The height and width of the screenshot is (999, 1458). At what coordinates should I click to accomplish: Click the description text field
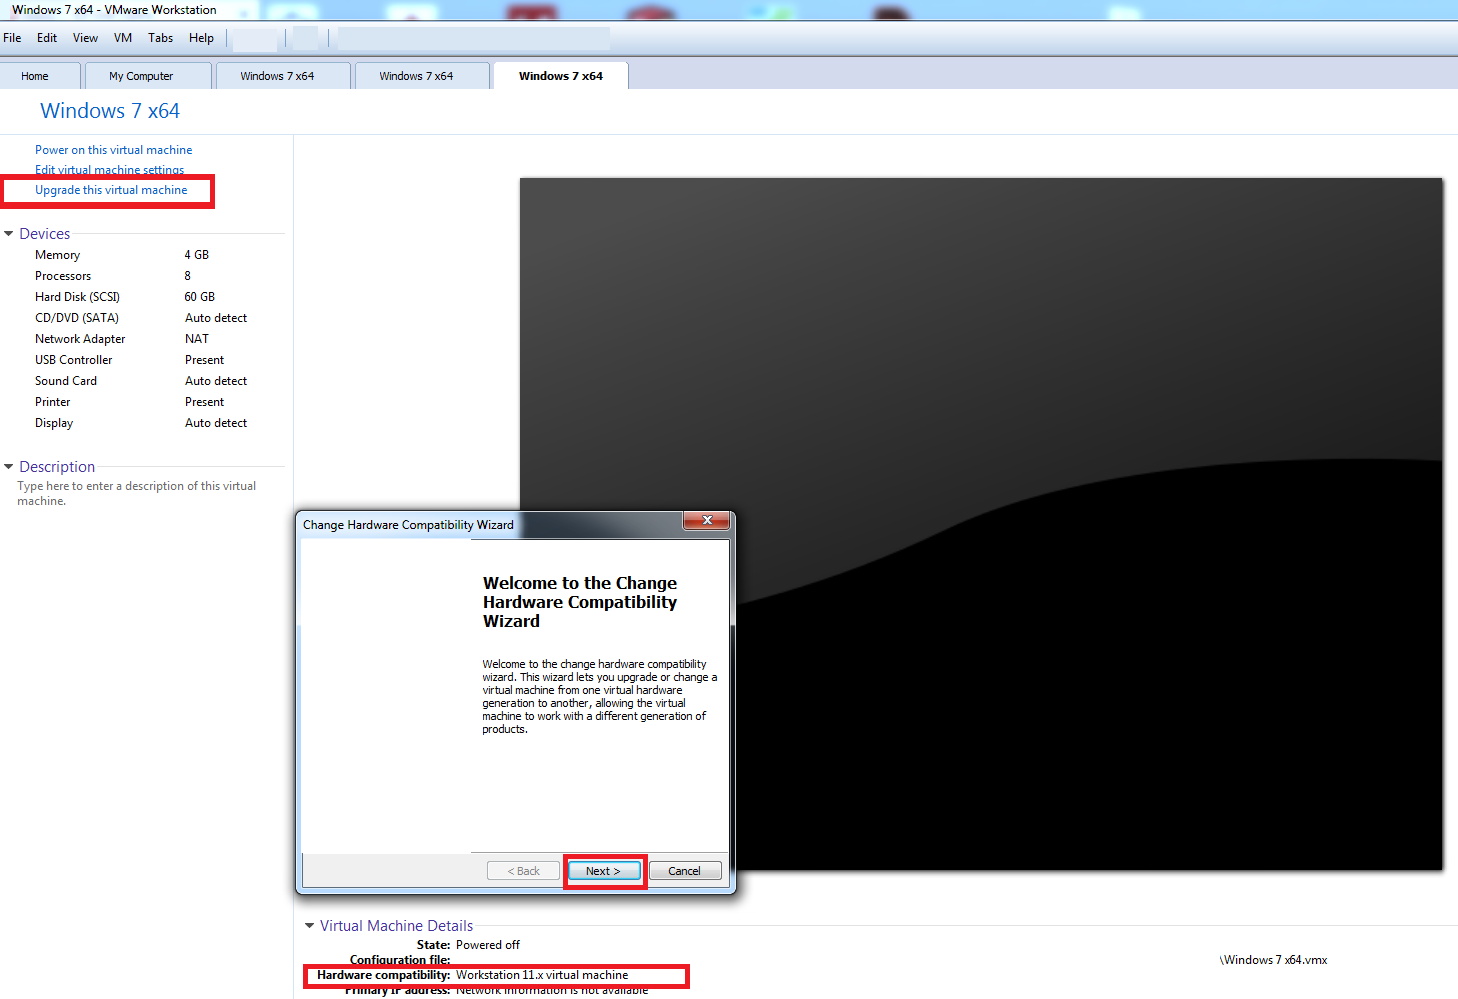(137, 493)
